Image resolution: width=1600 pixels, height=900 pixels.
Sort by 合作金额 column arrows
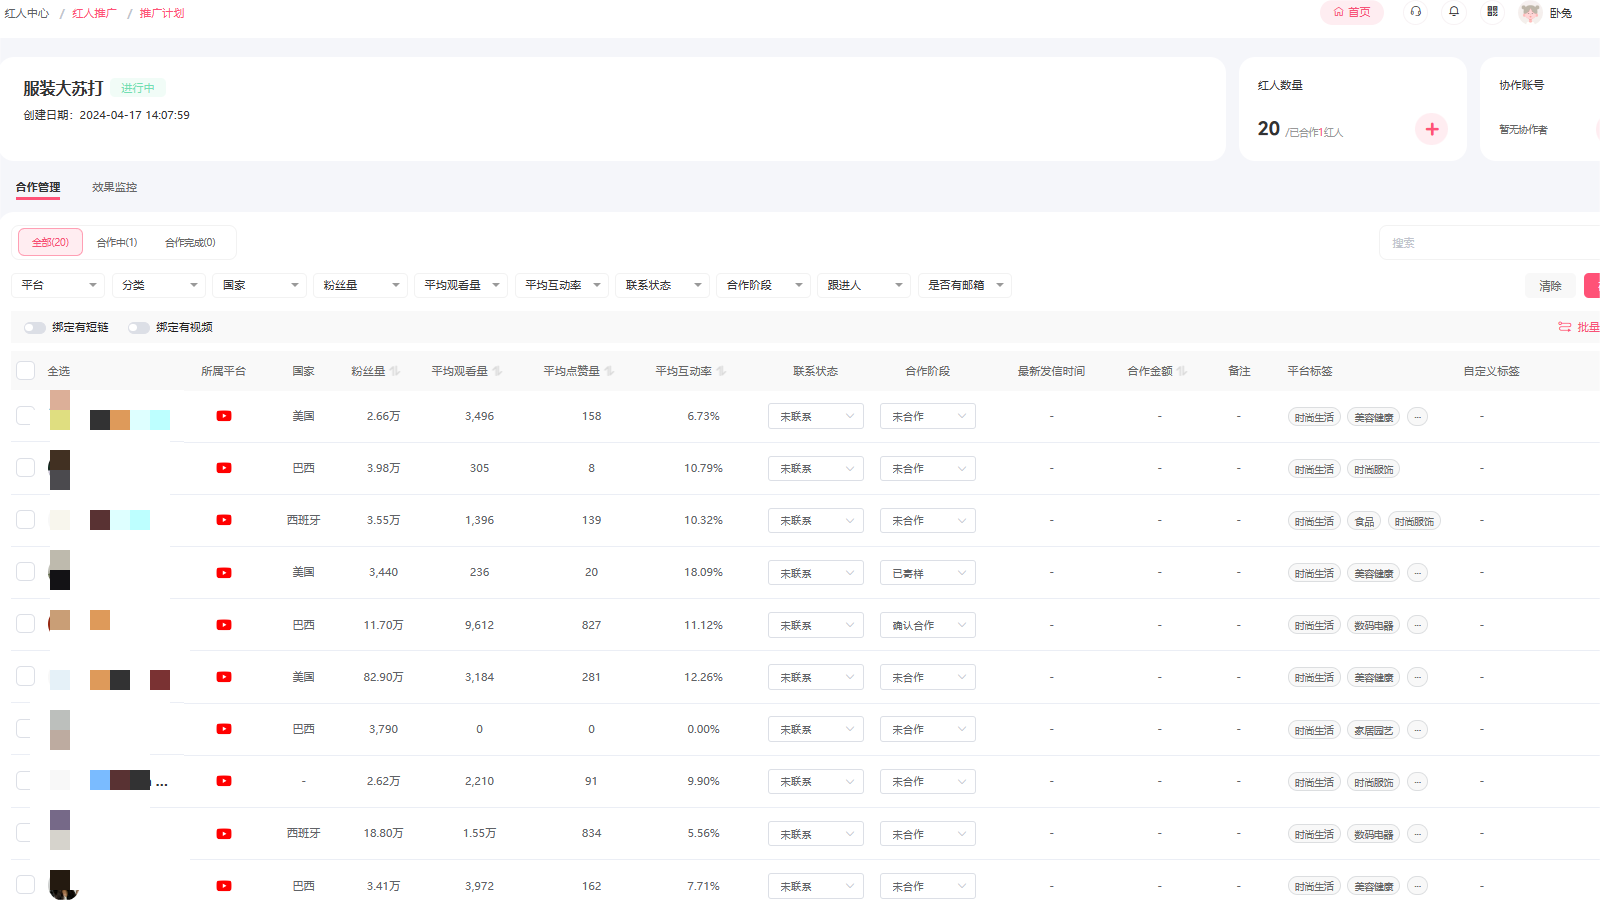[1182, 371]
